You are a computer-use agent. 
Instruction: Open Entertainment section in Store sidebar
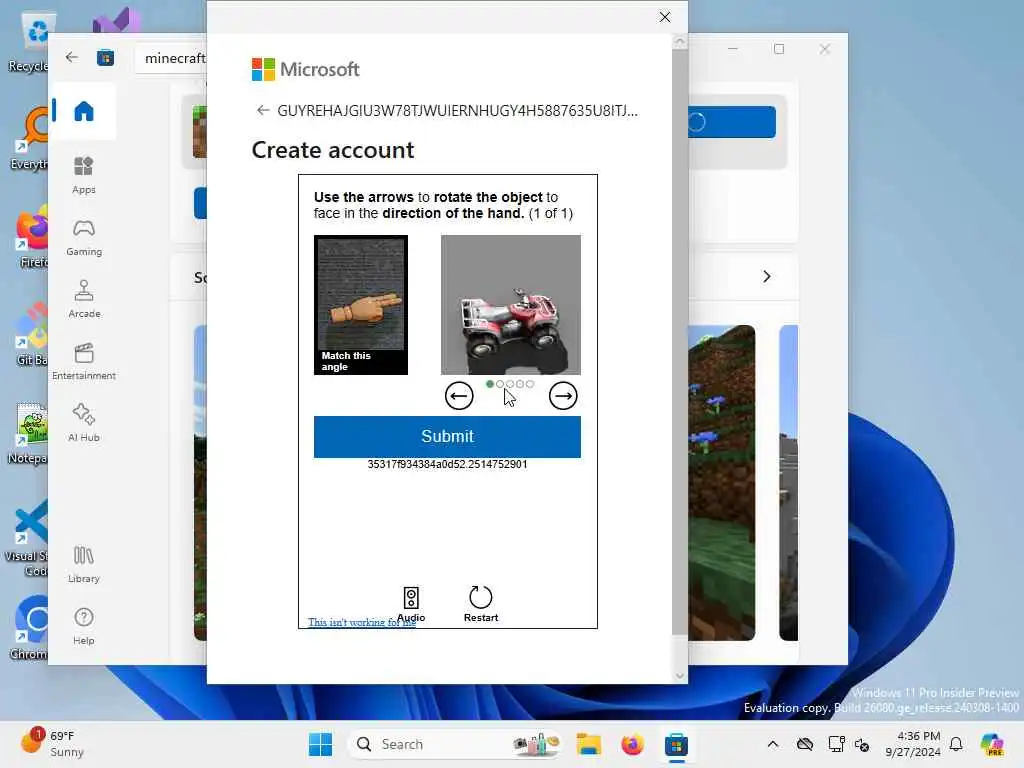(84, 361)
